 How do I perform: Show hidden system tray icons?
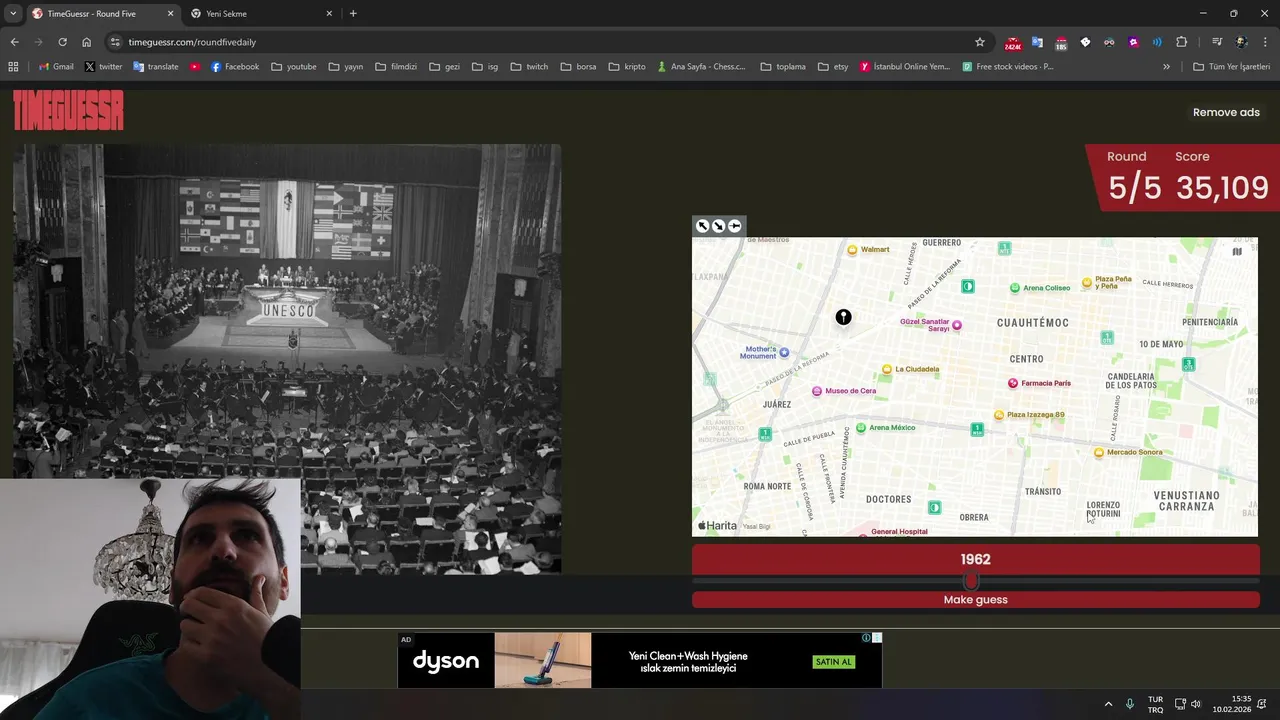point(1108,704)
